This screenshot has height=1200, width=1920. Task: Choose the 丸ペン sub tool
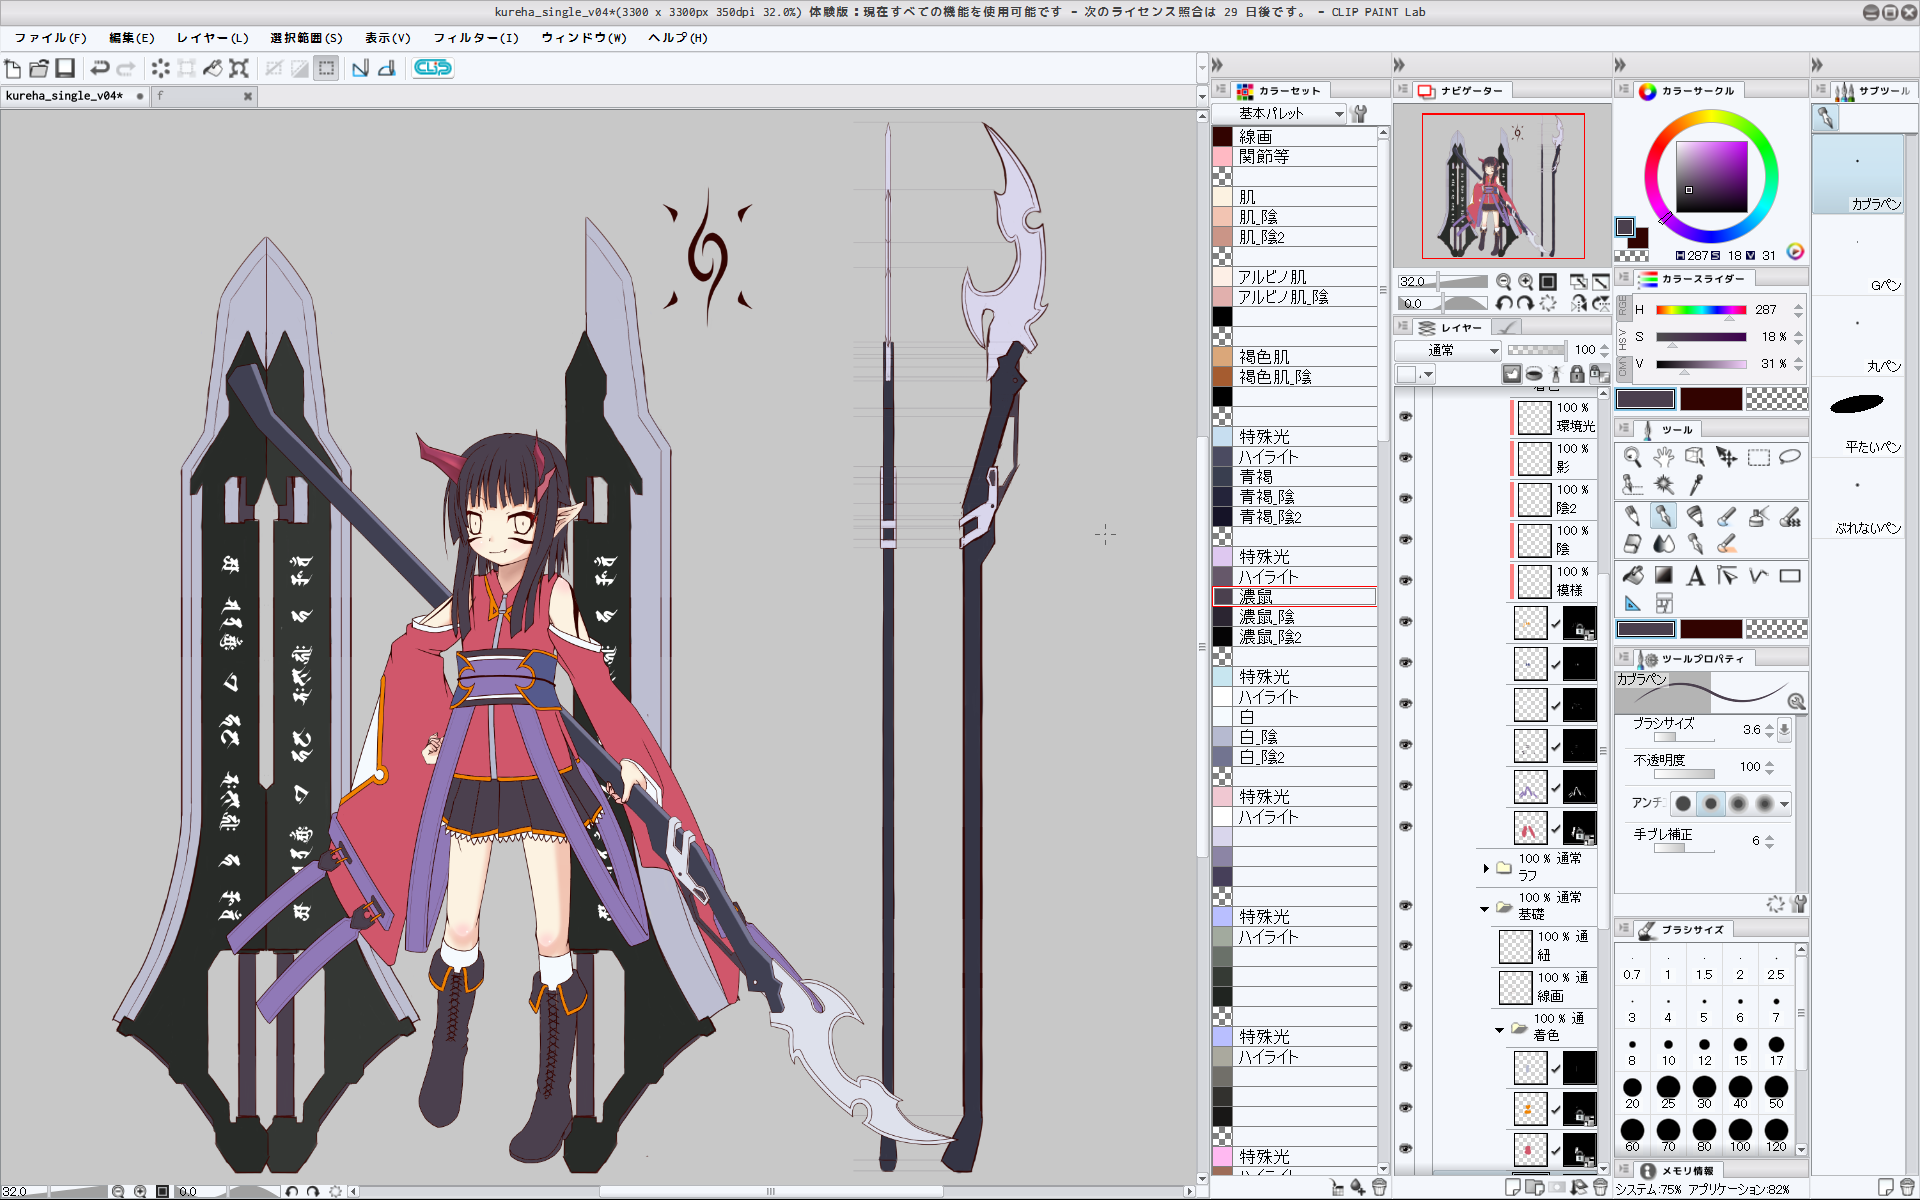pos(1858,336)
